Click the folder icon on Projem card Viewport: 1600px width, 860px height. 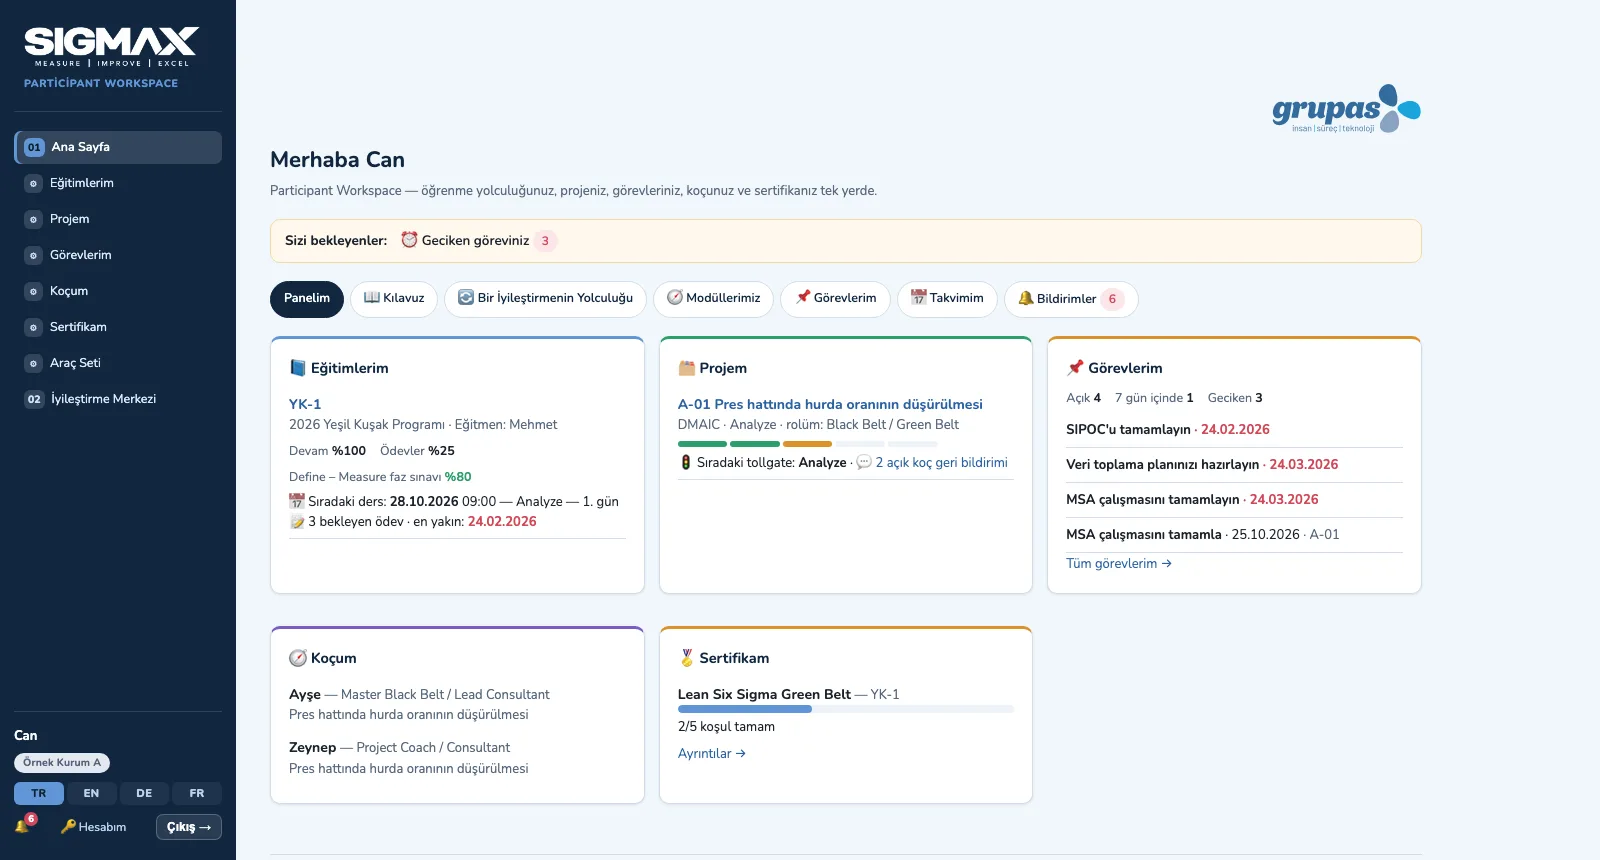point(687,368)
